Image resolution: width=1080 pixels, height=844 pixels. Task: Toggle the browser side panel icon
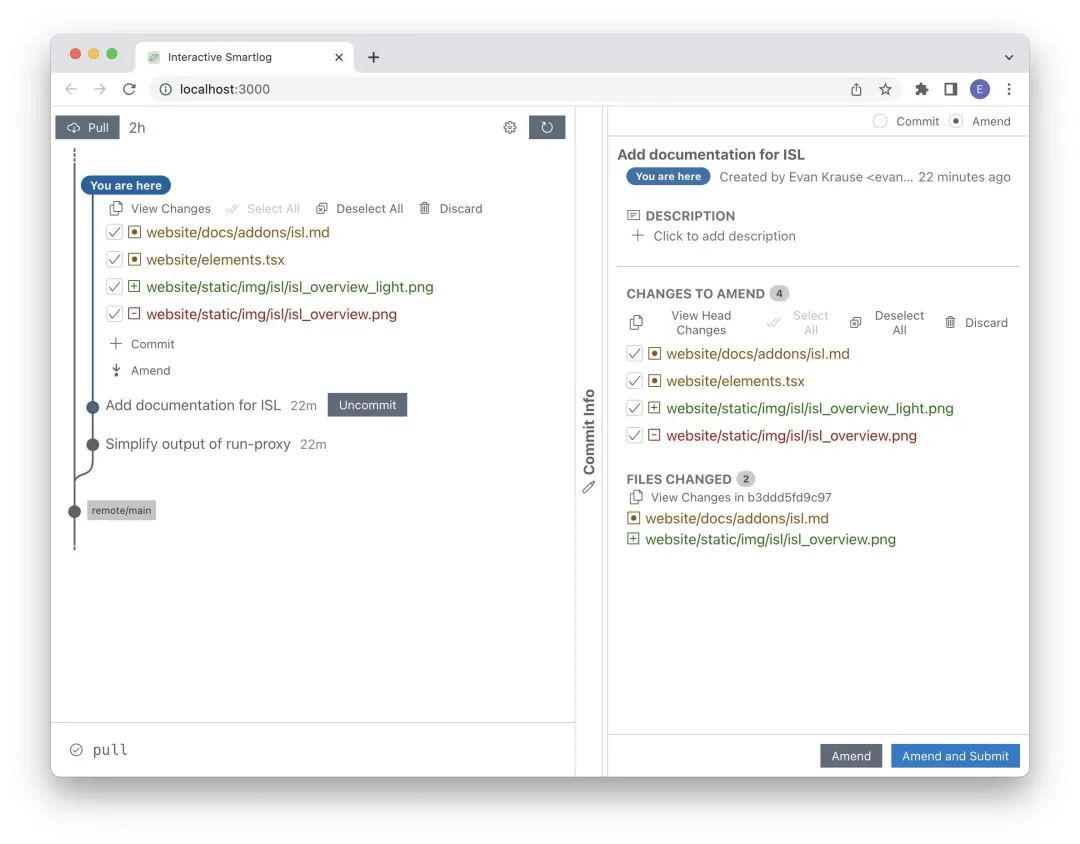pos(951,89)
